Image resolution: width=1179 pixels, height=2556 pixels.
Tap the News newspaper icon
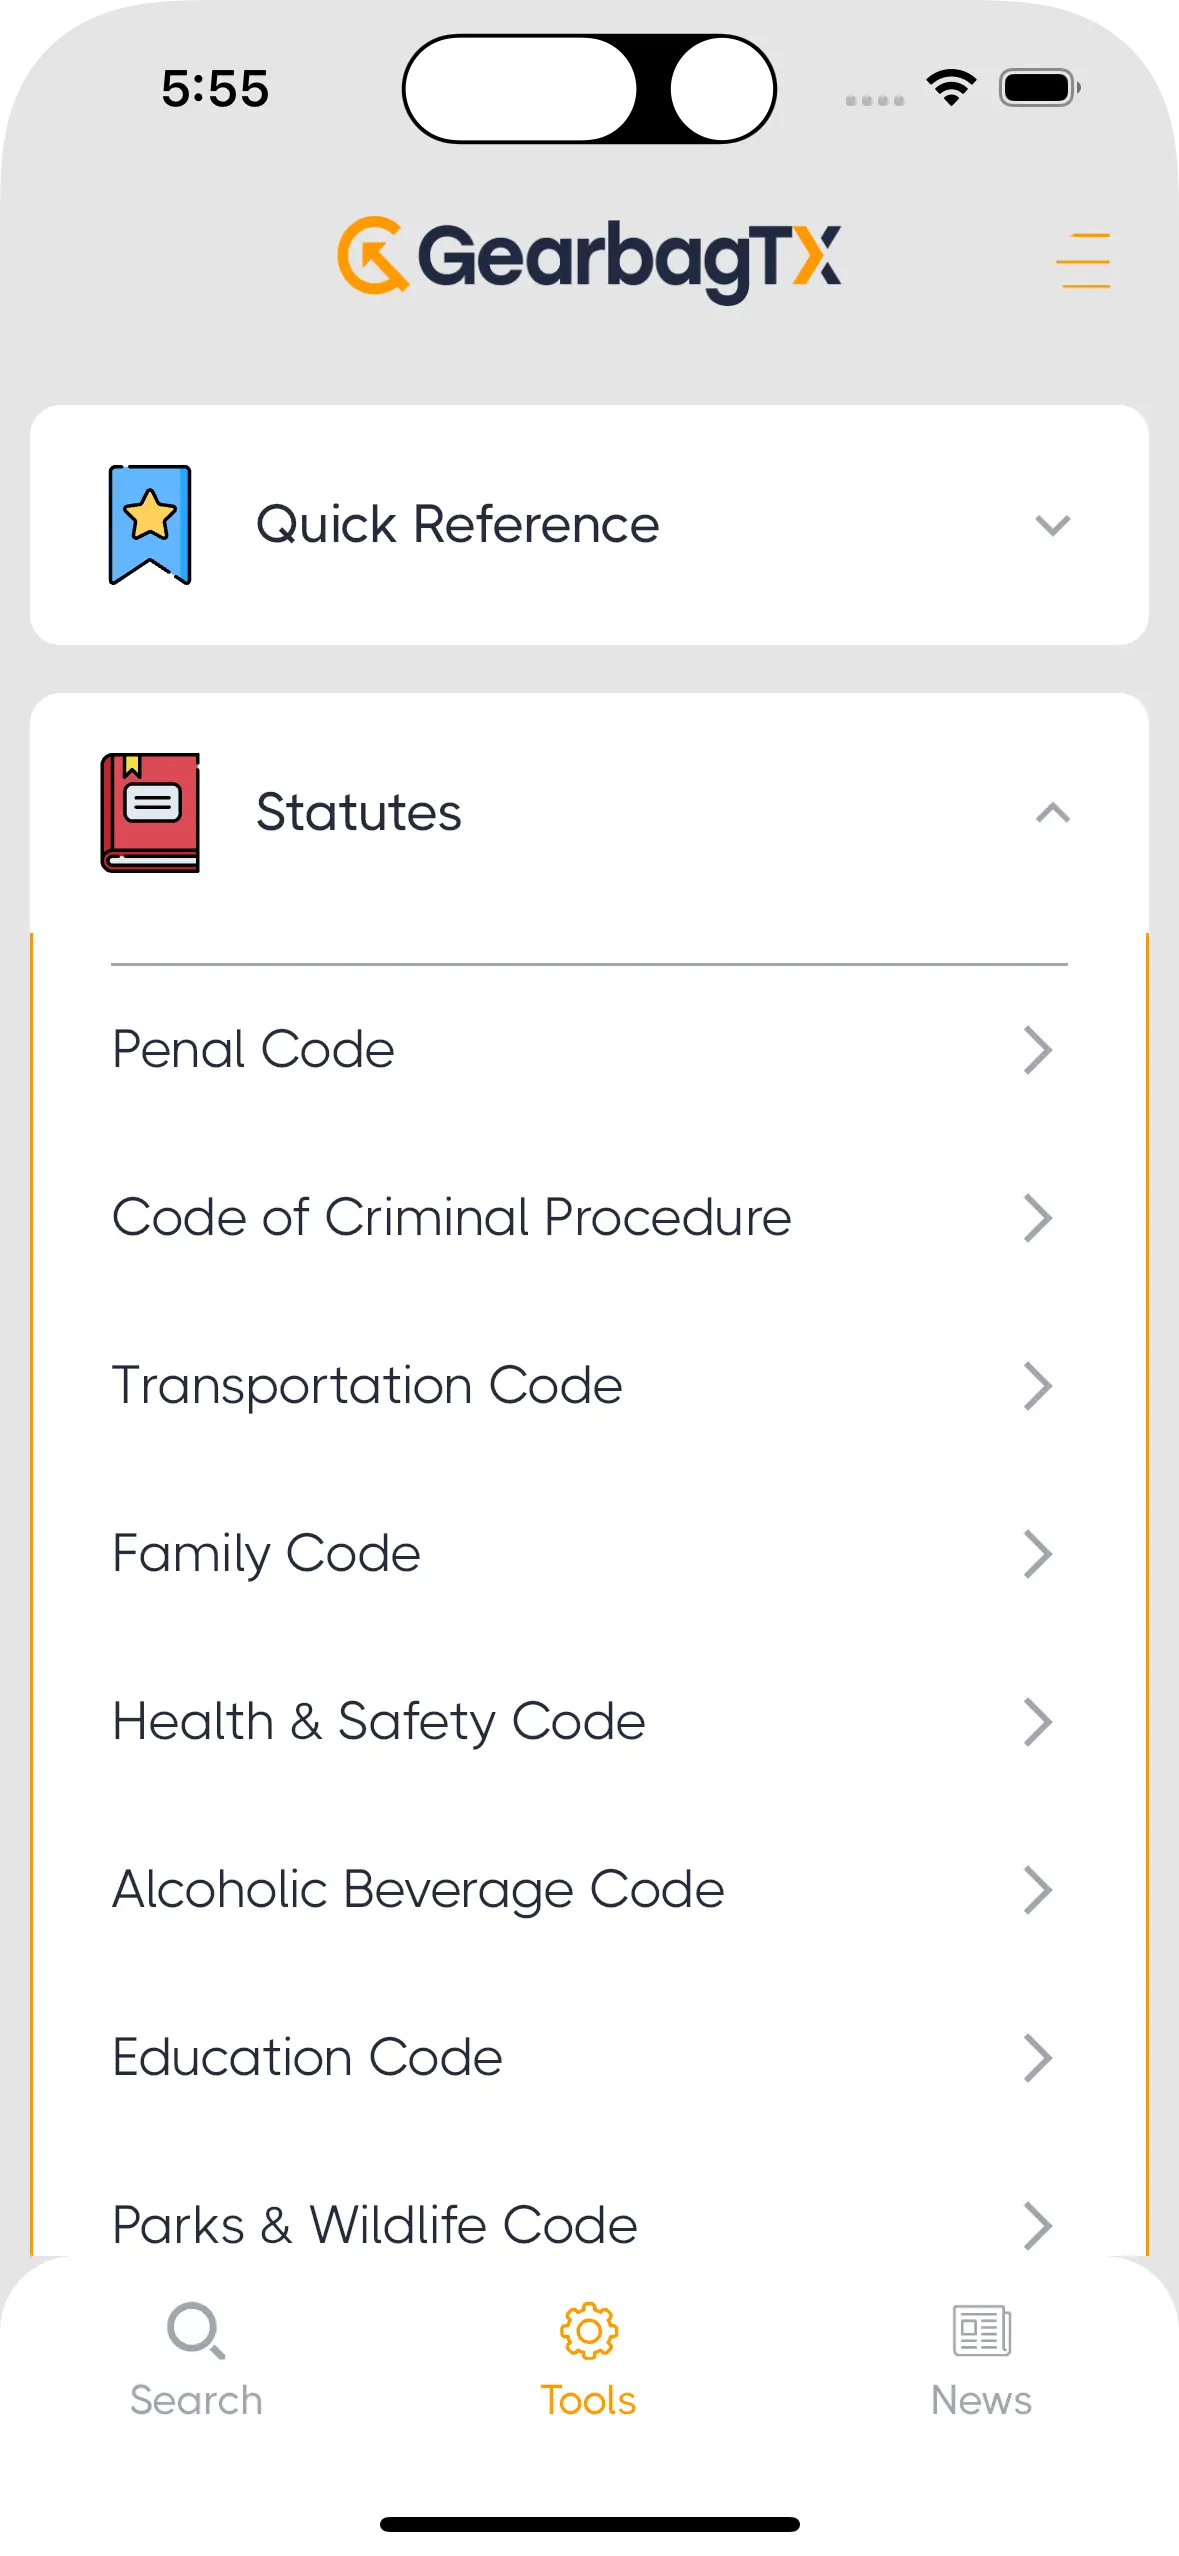(x=981, y=2330)
